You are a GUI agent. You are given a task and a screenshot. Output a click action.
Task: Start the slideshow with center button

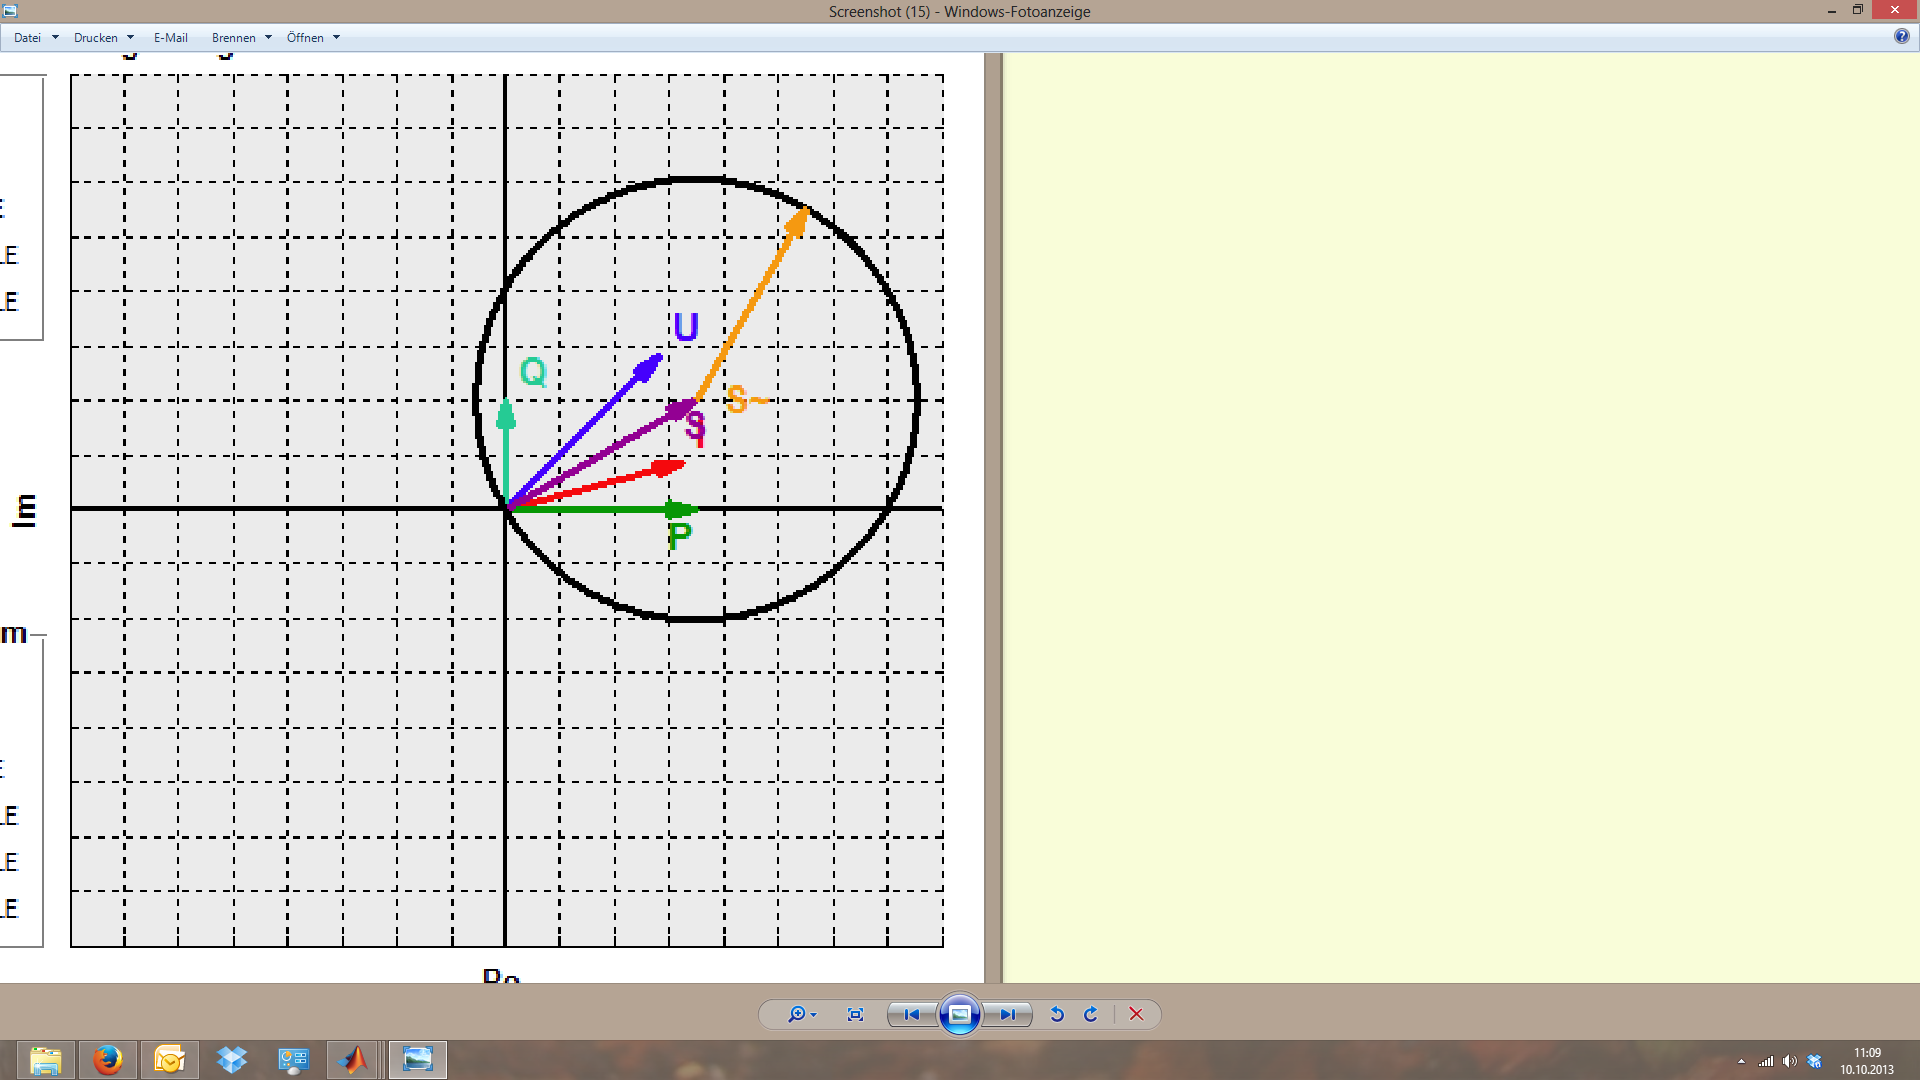[959, 1014]
